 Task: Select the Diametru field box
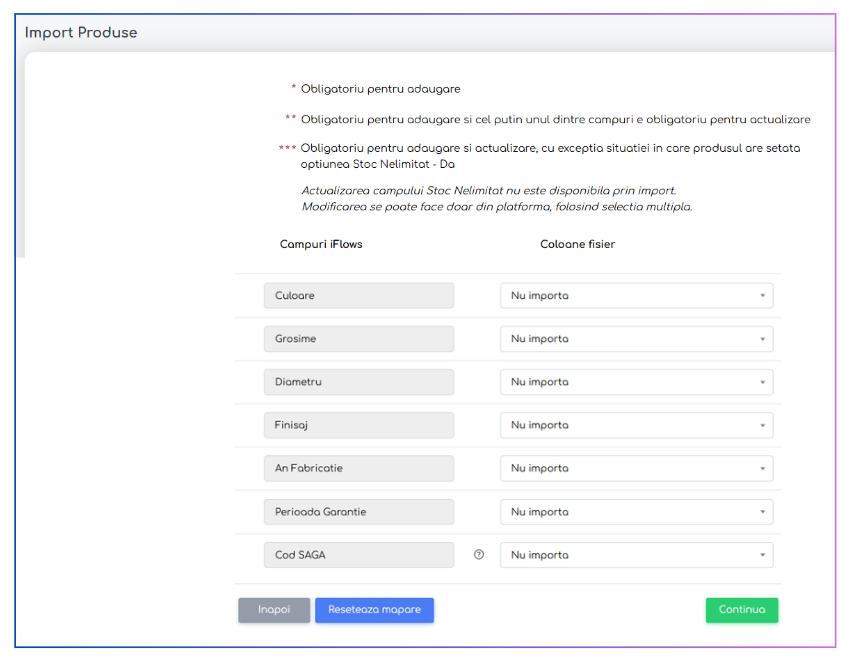tap(358, 382)
